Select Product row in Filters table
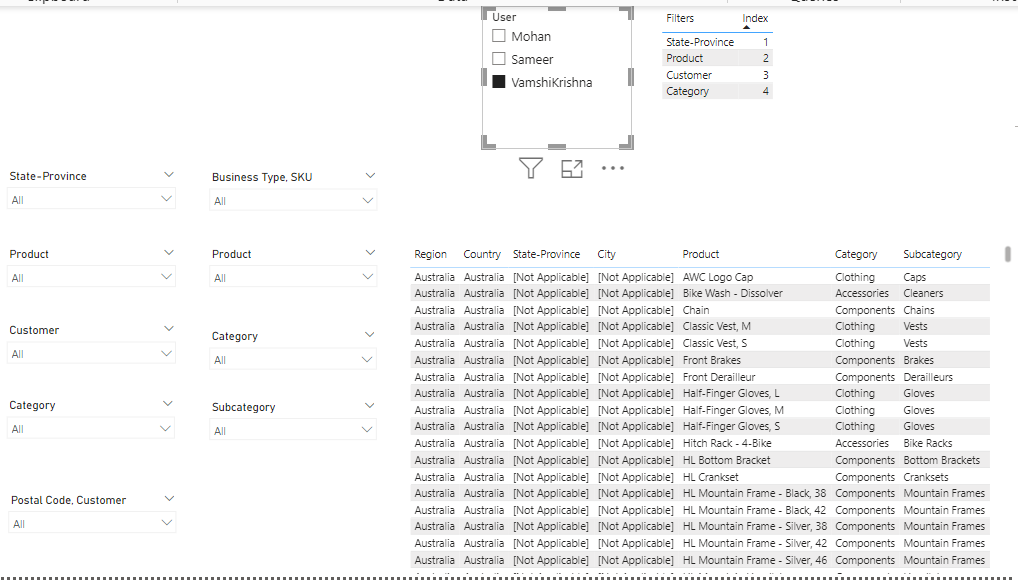This screenshot has height=583, width=1018. click(x=717, y=58)
